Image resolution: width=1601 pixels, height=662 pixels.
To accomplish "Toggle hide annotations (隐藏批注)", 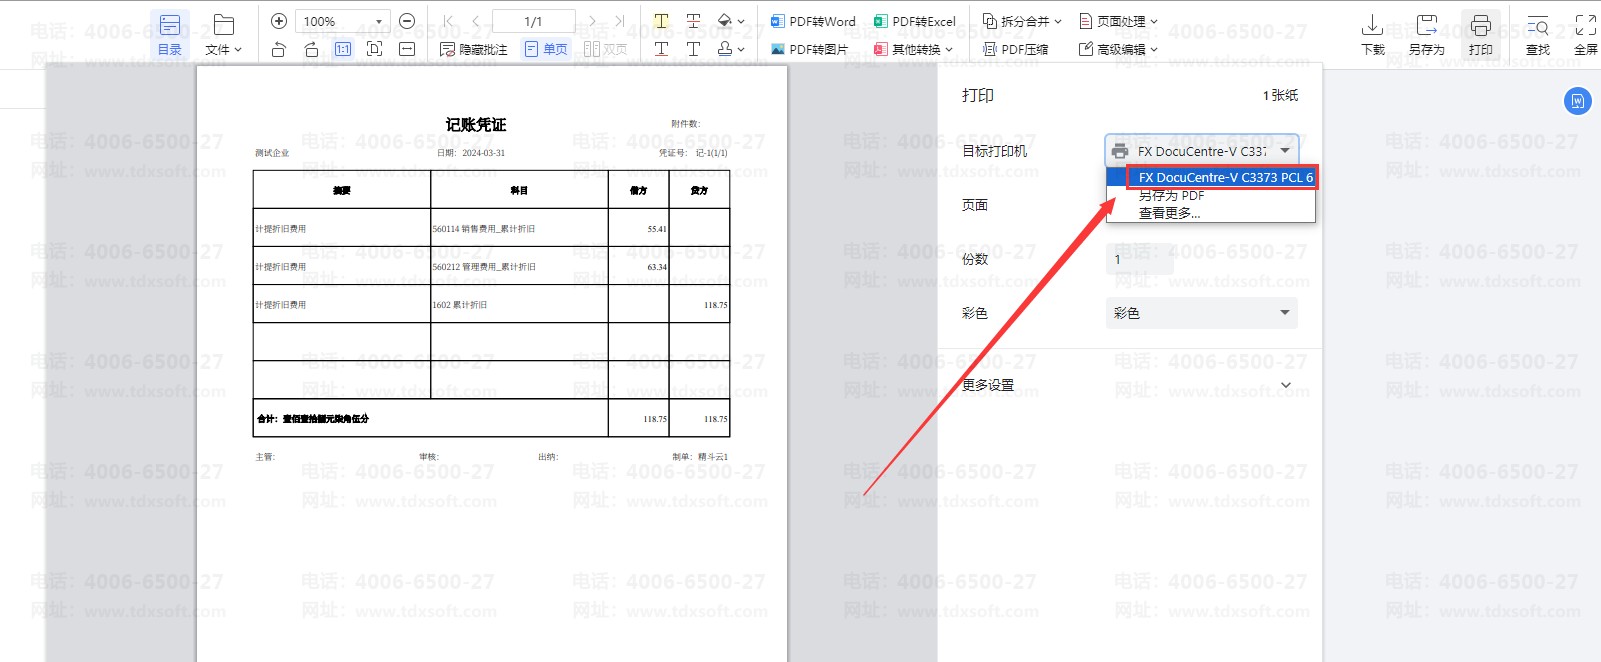I will [x=474, y=49].
